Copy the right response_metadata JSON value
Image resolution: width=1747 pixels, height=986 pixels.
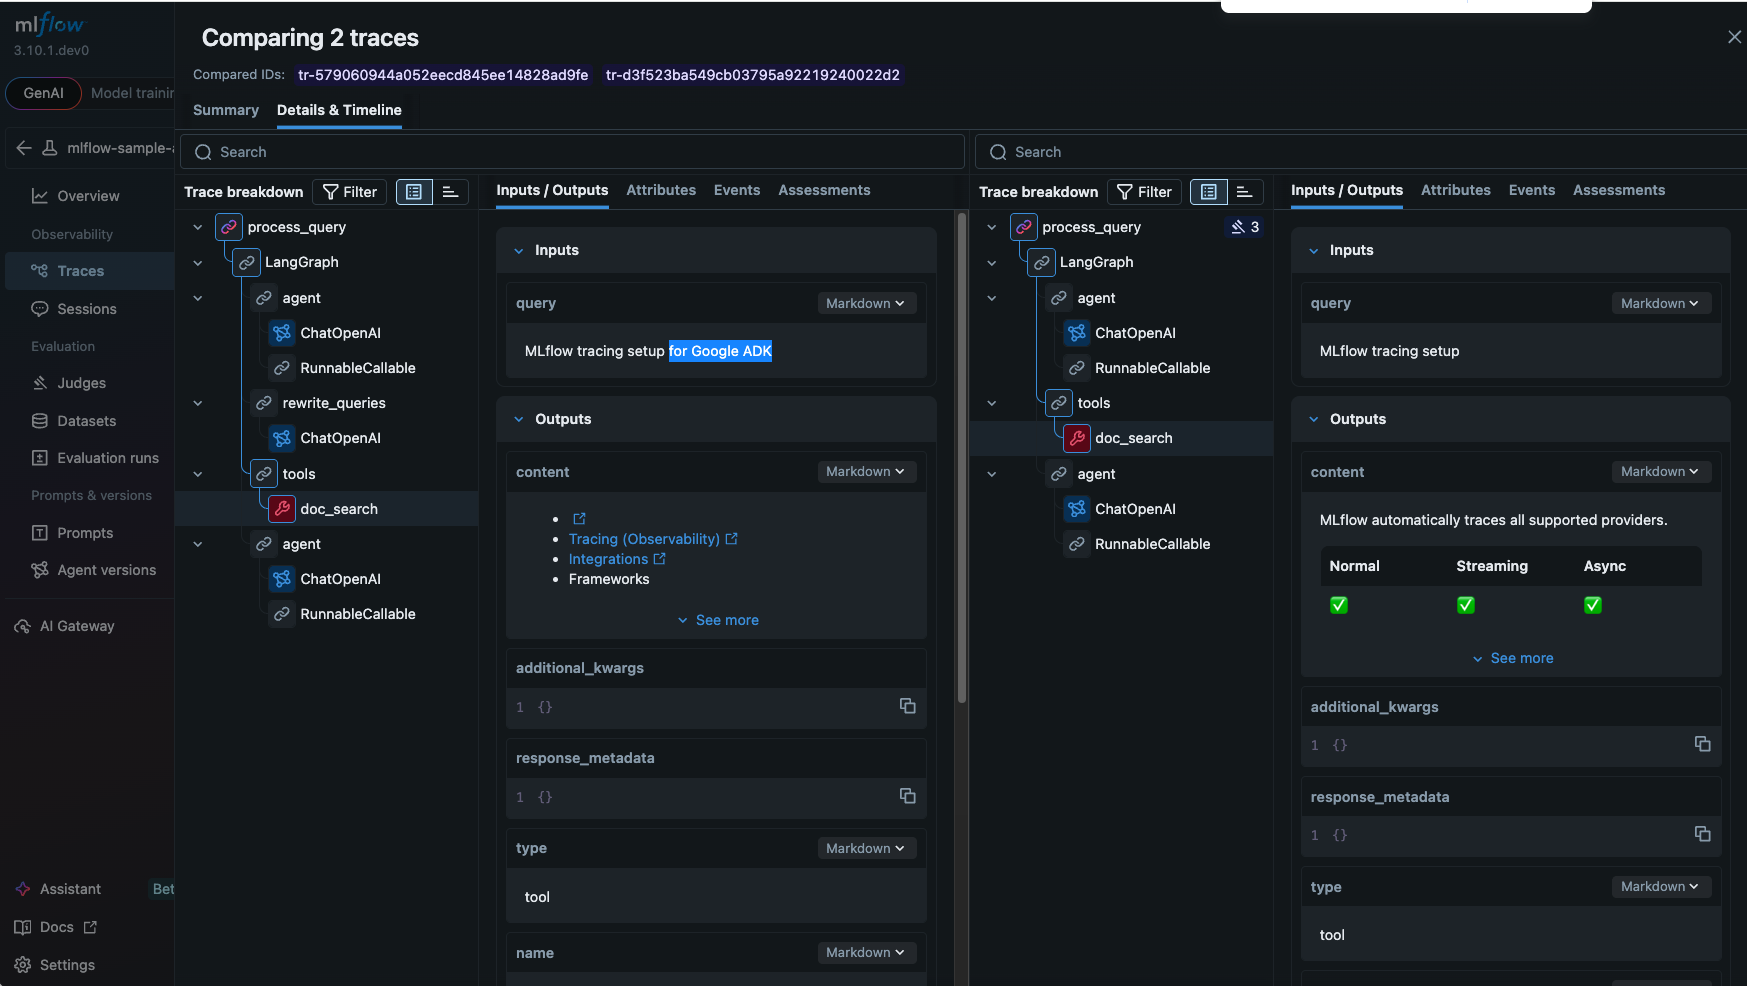point(1702,834)
